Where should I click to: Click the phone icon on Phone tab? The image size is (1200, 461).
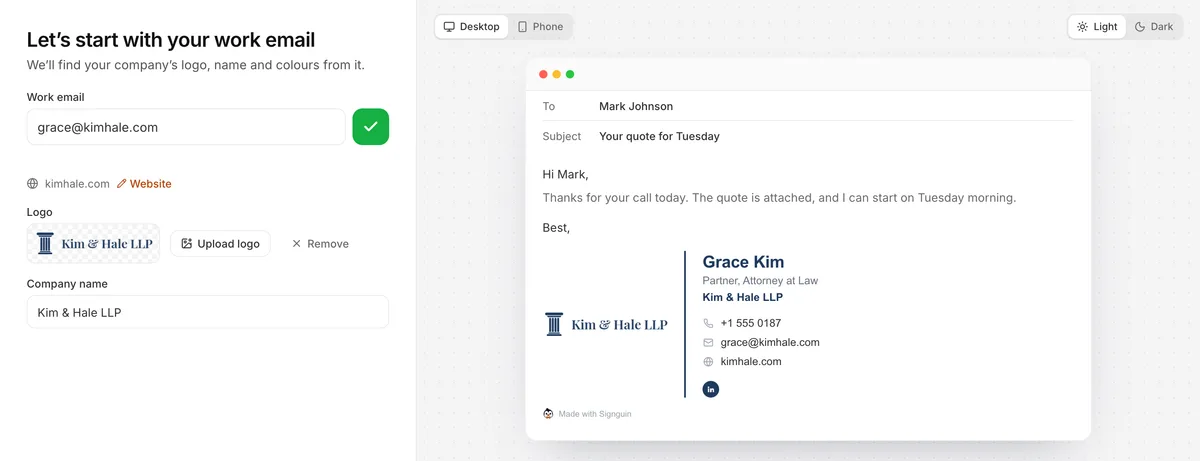522,27
